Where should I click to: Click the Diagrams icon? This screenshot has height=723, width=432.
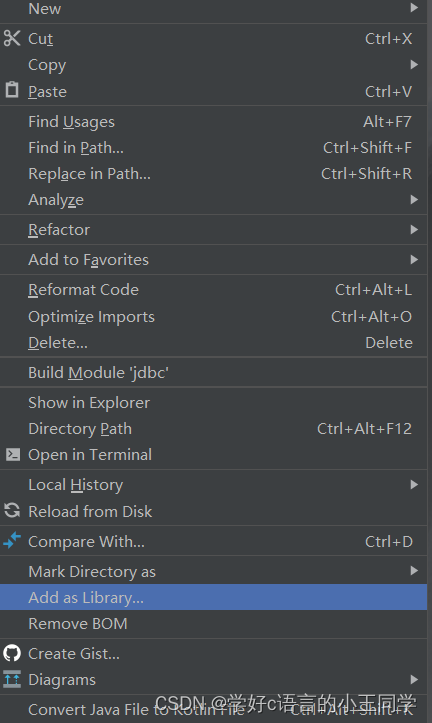coord(12,679)
